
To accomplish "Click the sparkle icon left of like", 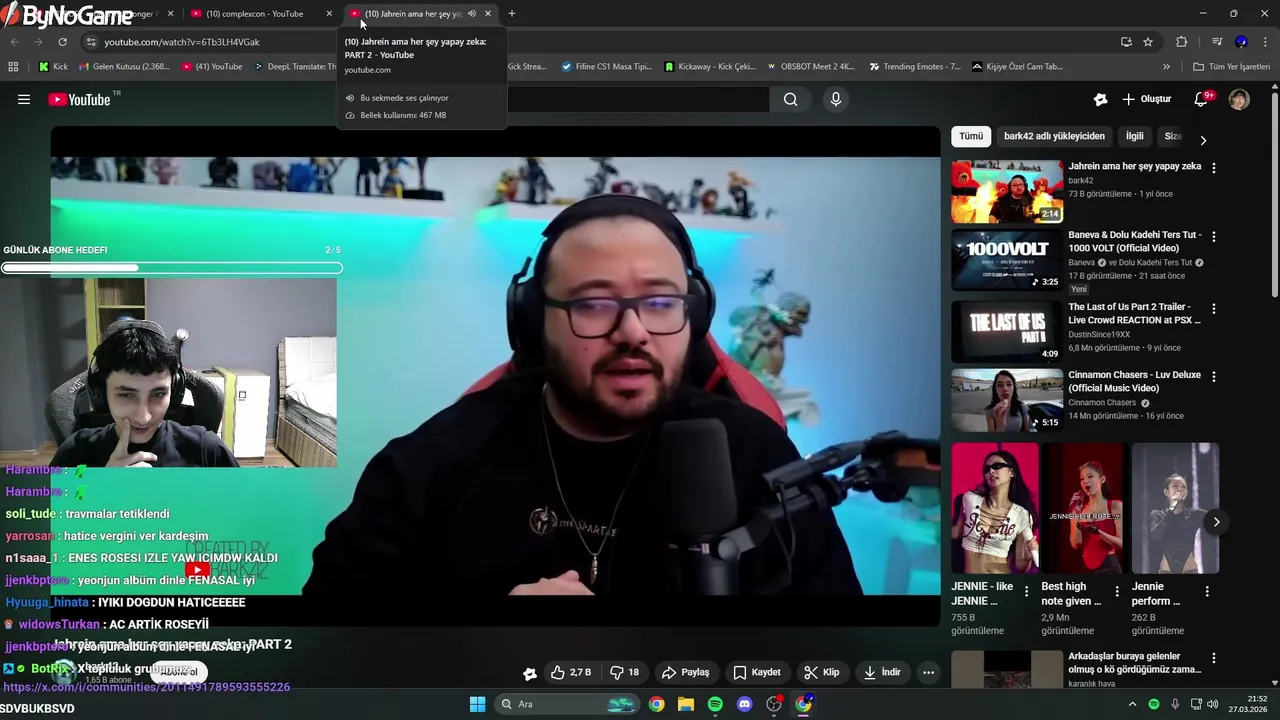I will [x=530, y=673].
